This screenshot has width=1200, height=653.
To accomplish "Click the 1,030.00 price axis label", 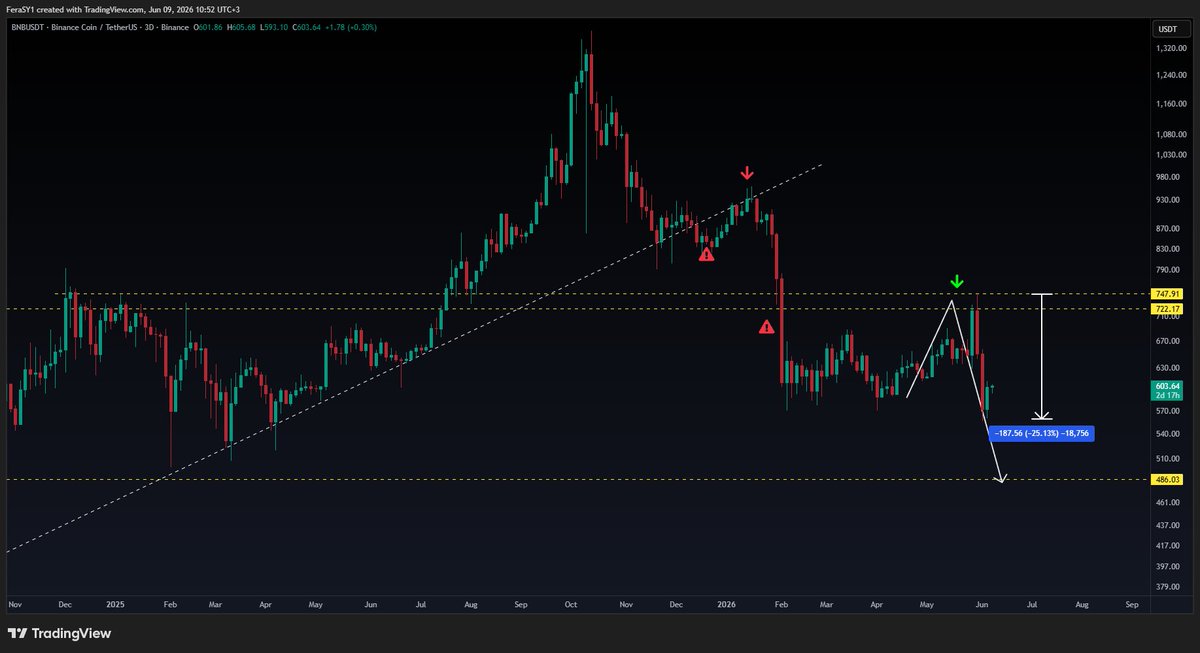I will 1170,155.
